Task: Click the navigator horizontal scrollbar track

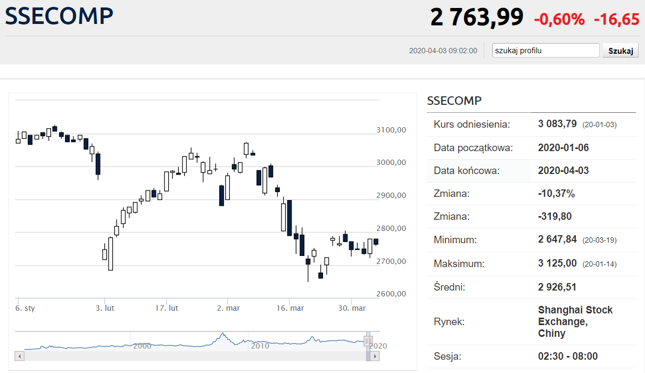Action: click(x=195, y=356)
